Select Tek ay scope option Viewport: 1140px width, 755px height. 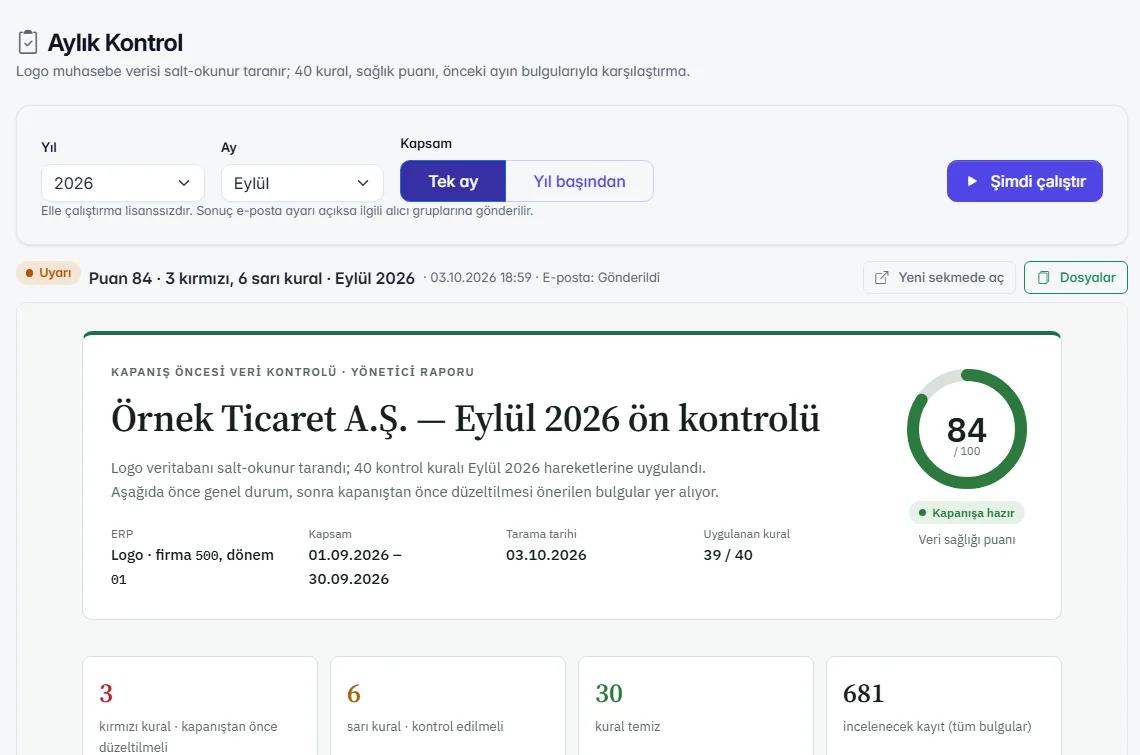(453, 181)
